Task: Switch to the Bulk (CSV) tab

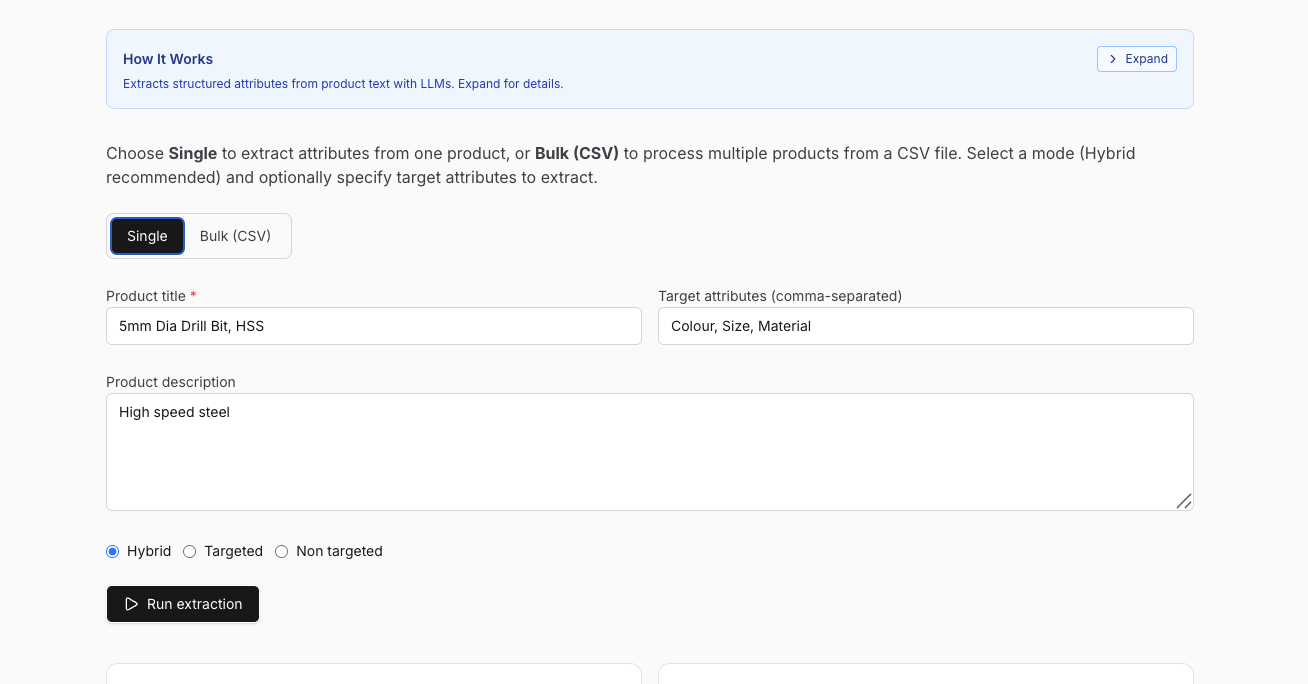Action: pyautogui.click(x=235, y=236)
